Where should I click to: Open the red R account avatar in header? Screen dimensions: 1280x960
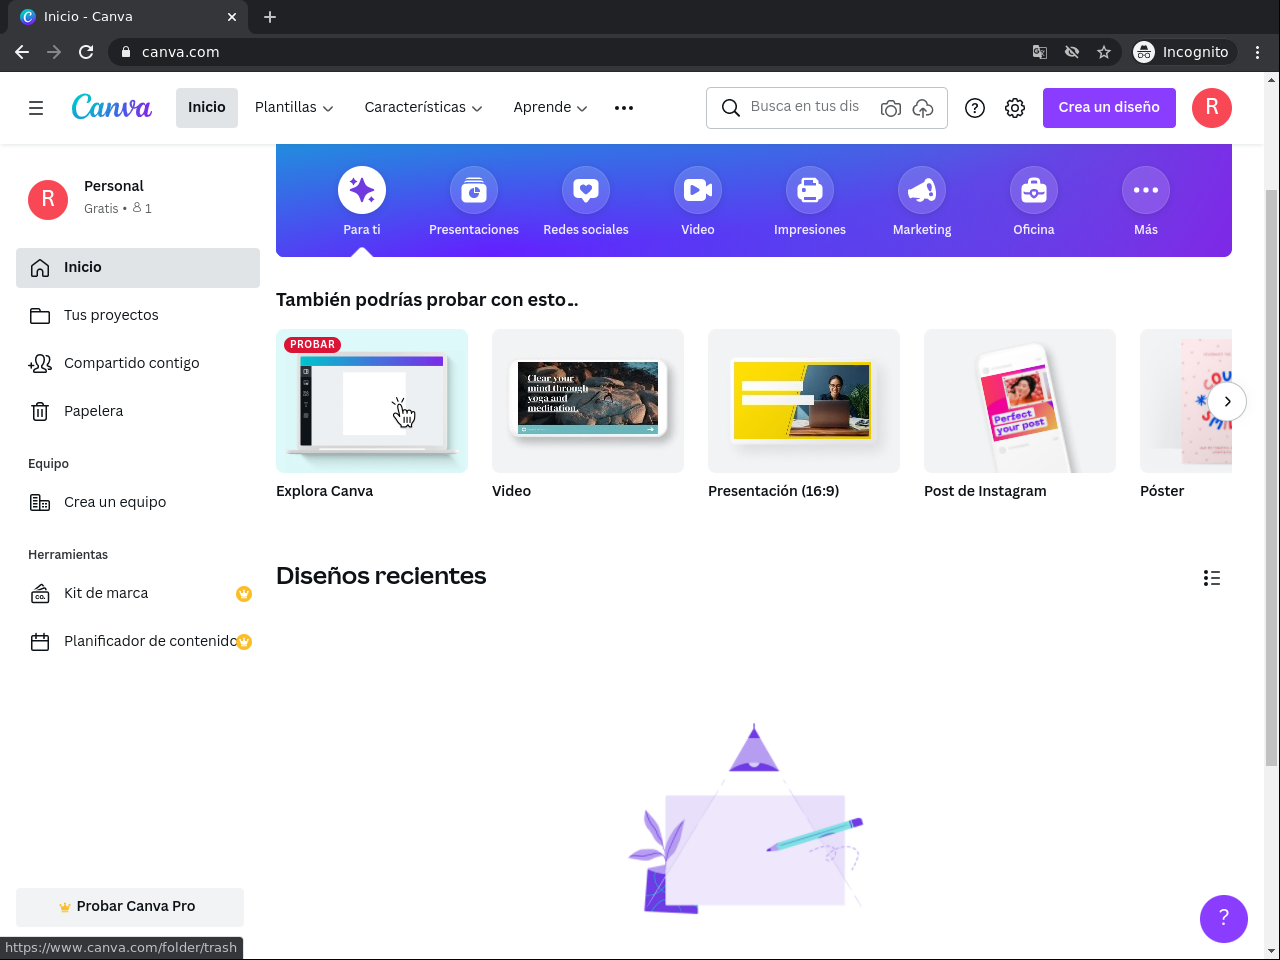click(1212, 108)
